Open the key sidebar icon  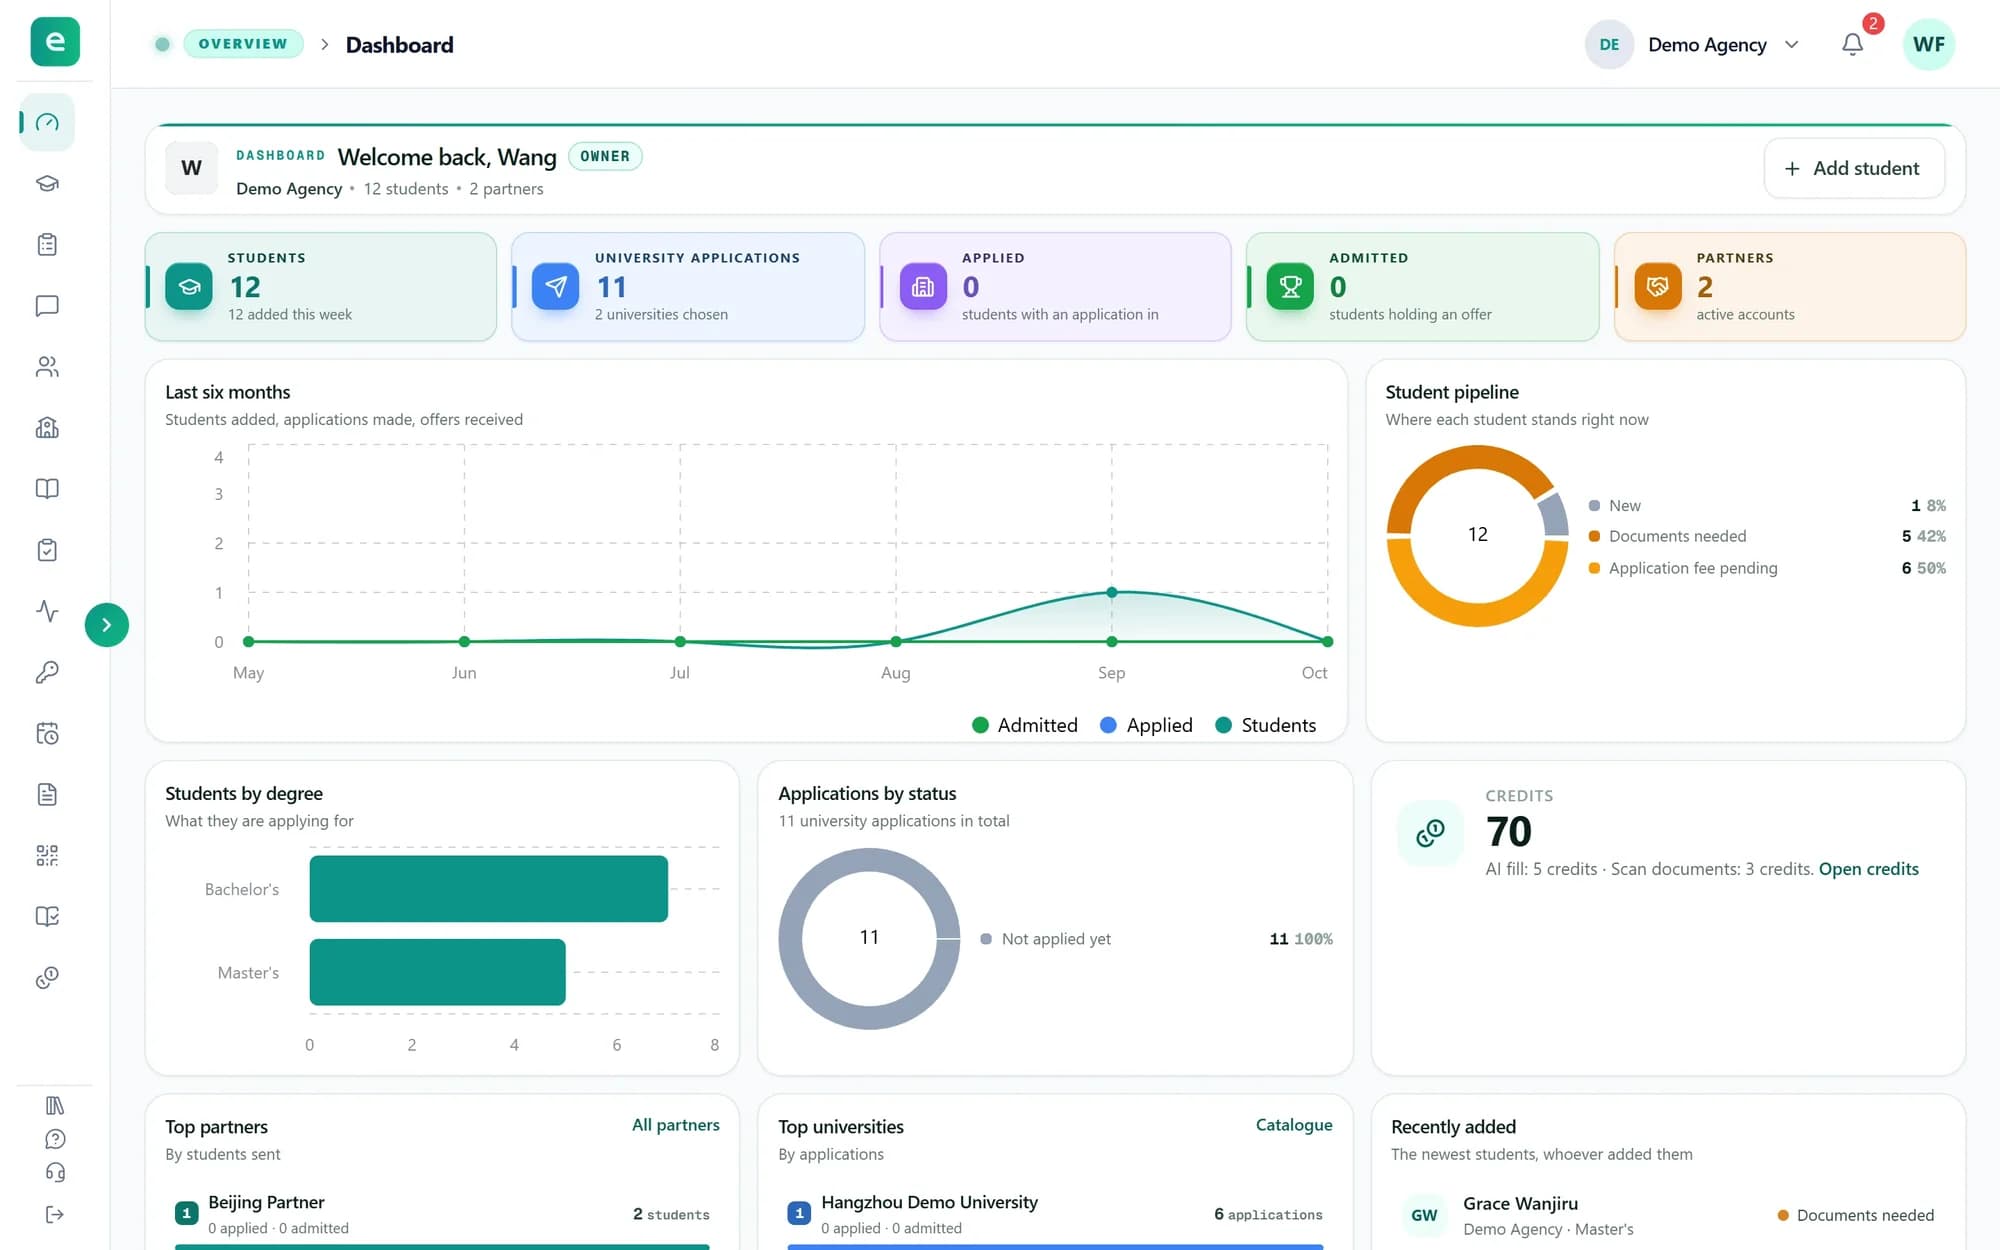coord(47,672)
